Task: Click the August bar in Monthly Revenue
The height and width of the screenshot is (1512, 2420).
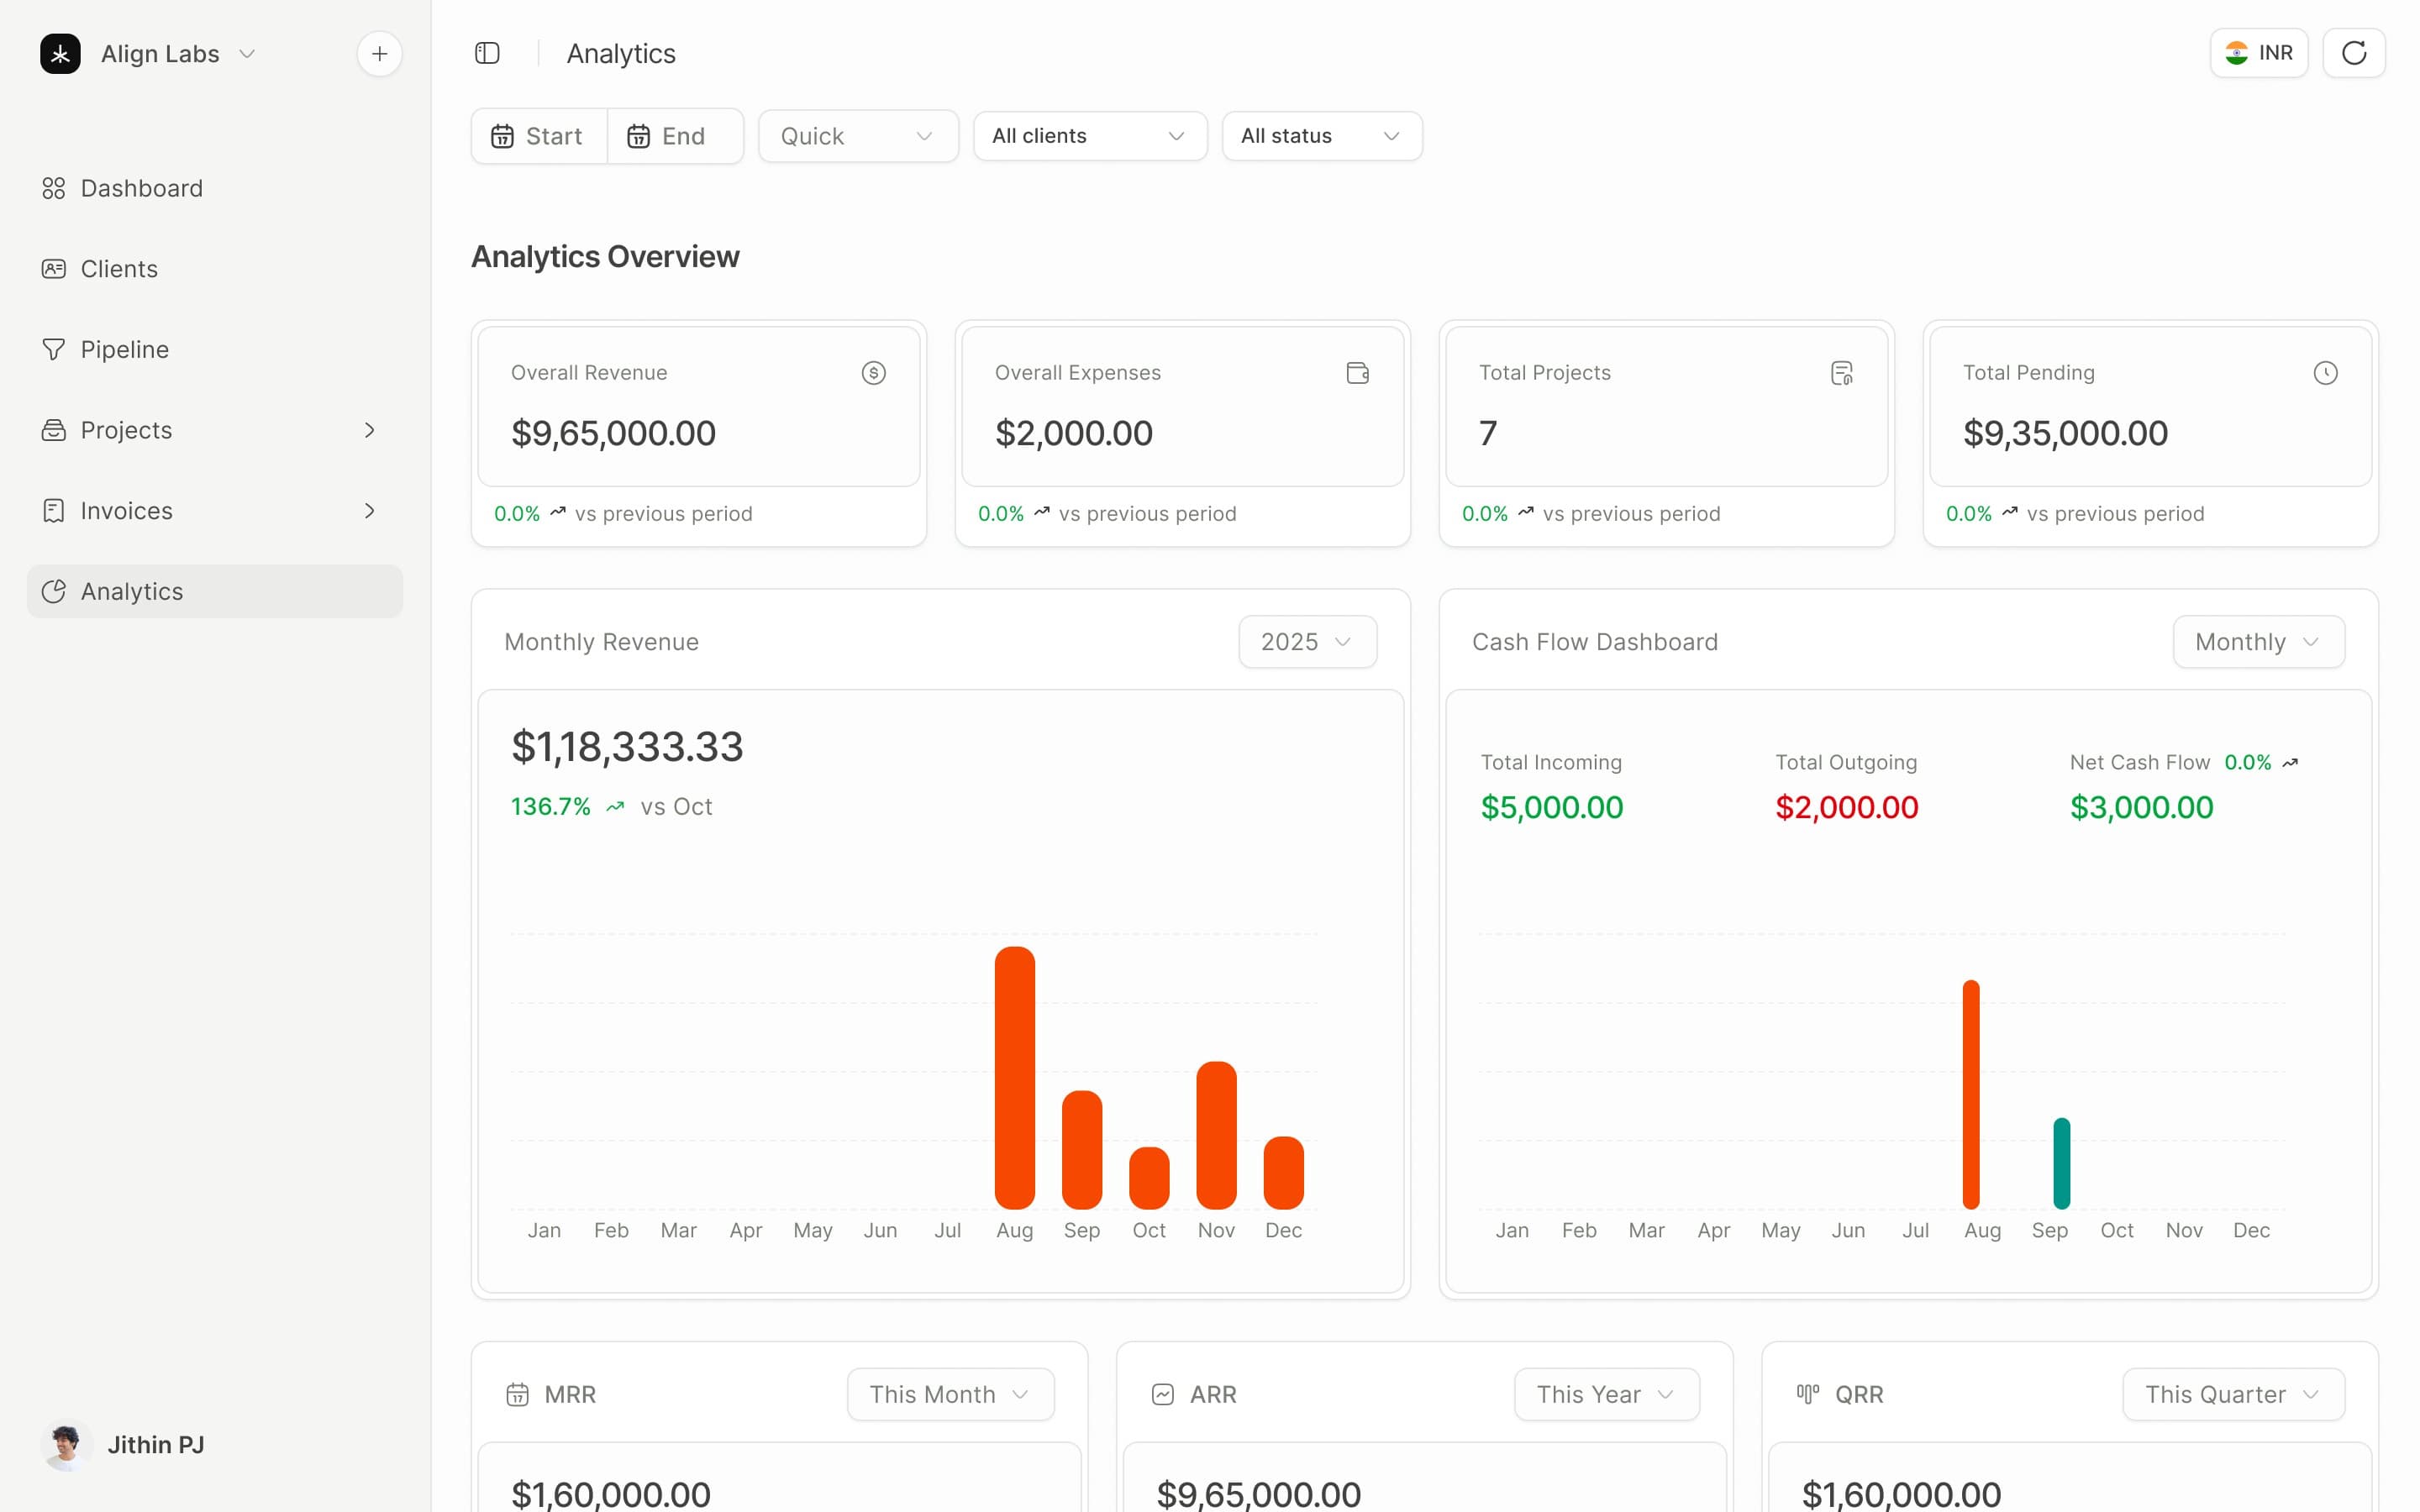Action: point(1014,1078)
